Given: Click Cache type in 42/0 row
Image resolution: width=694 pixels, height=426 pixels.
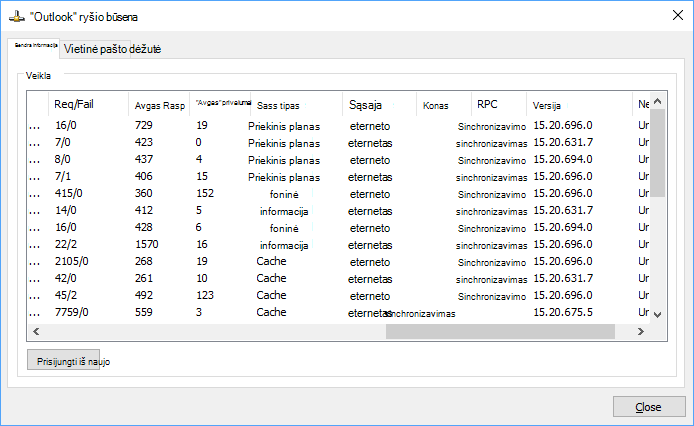Looking at the screenshot, I should 271,278.
